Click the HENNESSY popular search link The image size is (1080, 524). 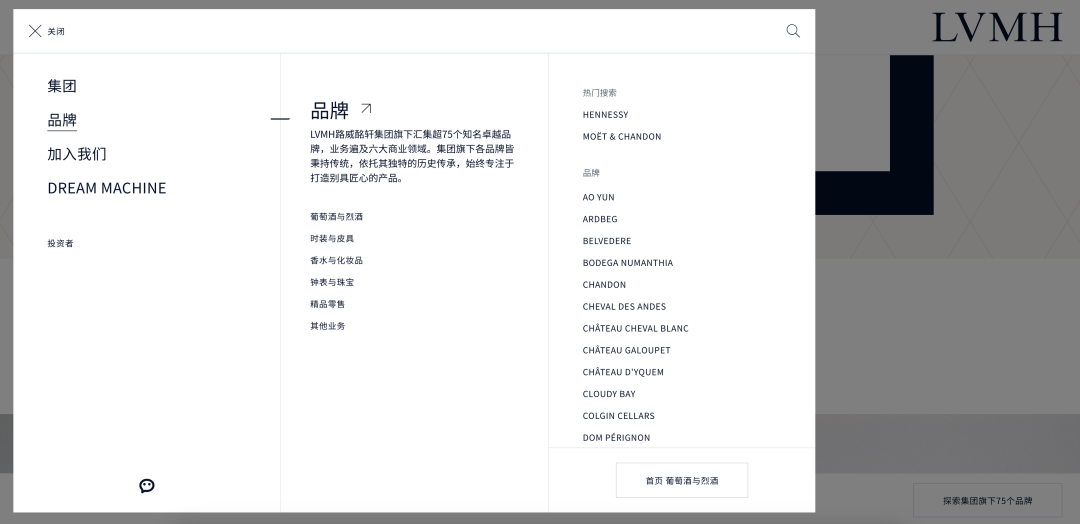pos(606,115)
